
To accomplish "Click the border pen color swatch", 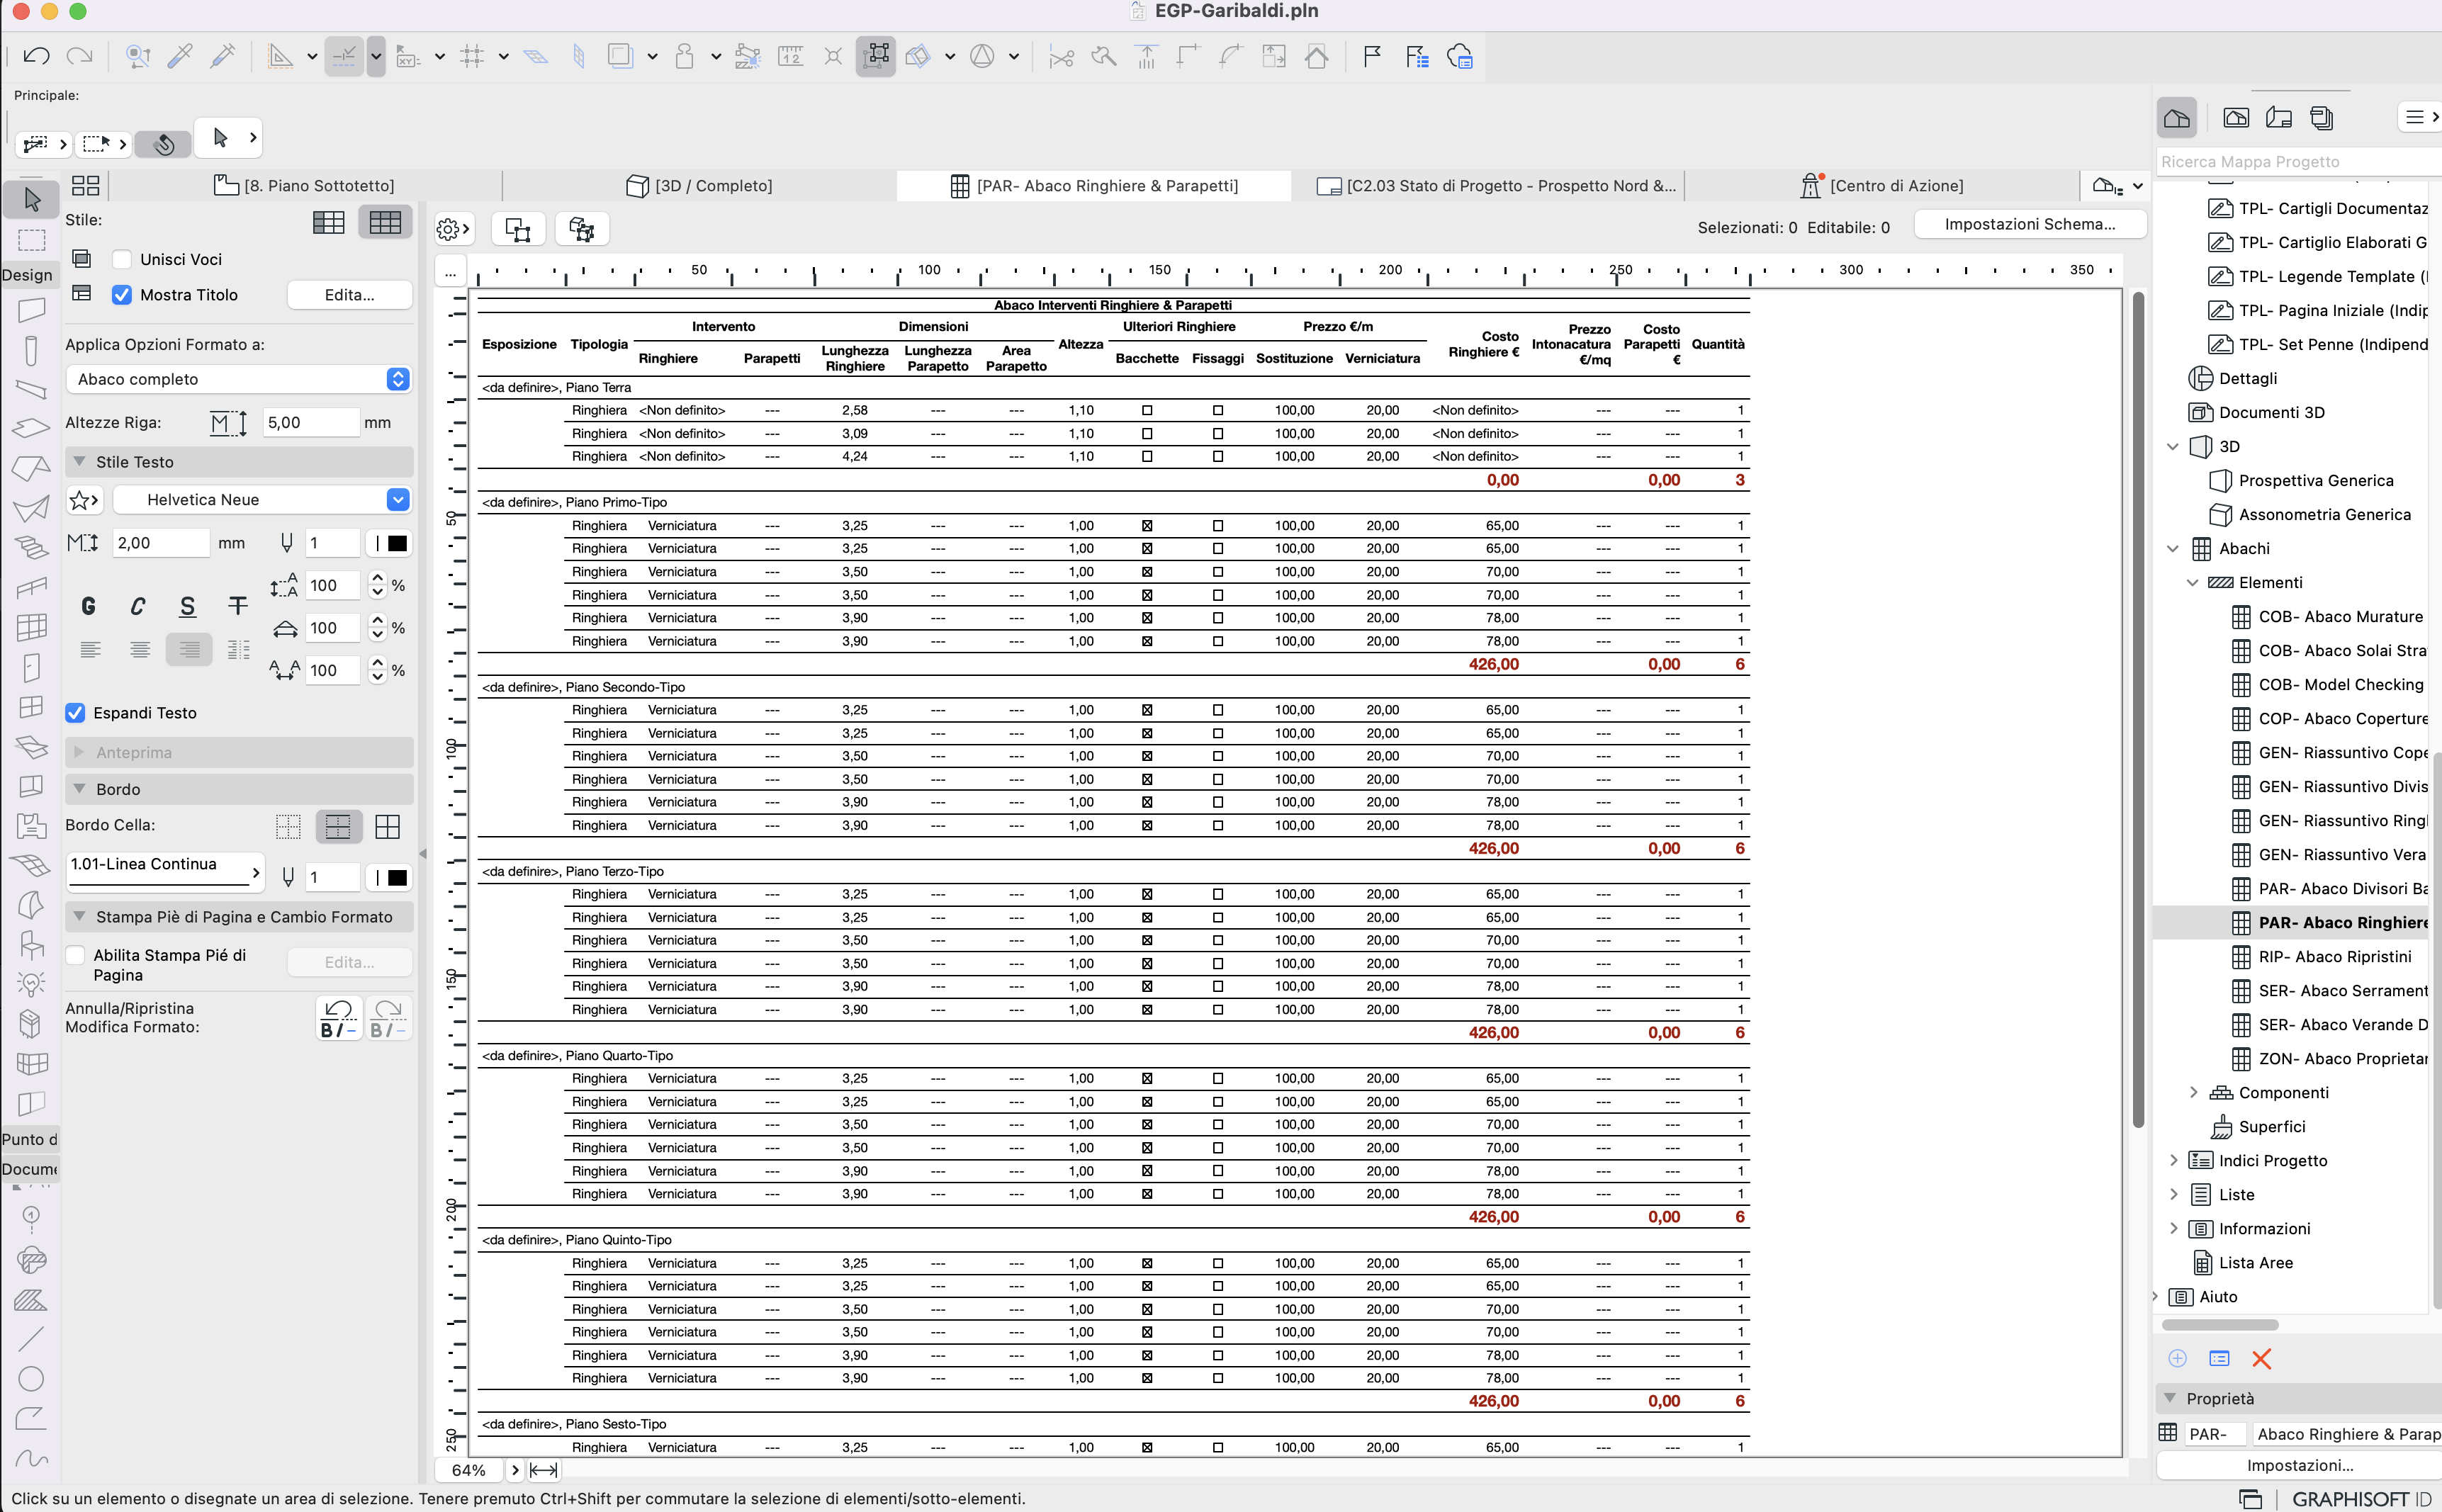I will click(x=388, y=878).
